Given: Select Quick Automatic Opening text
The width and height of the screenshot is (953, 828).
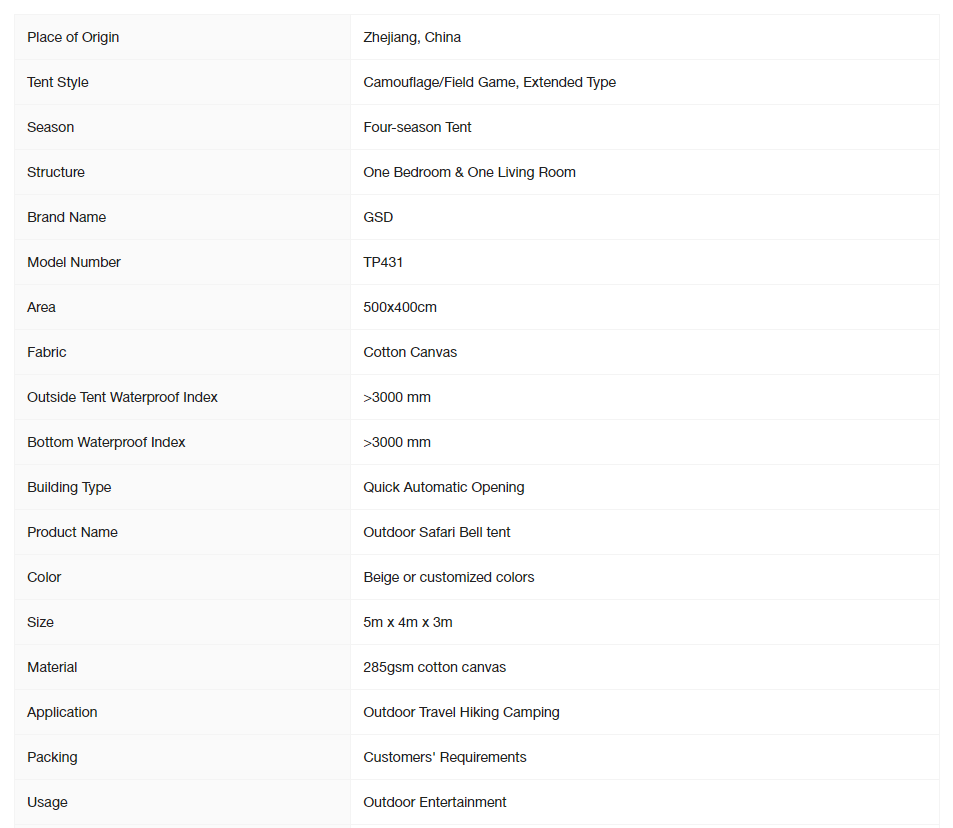Looking at the screenshot, I should click(x=444, y=487).
